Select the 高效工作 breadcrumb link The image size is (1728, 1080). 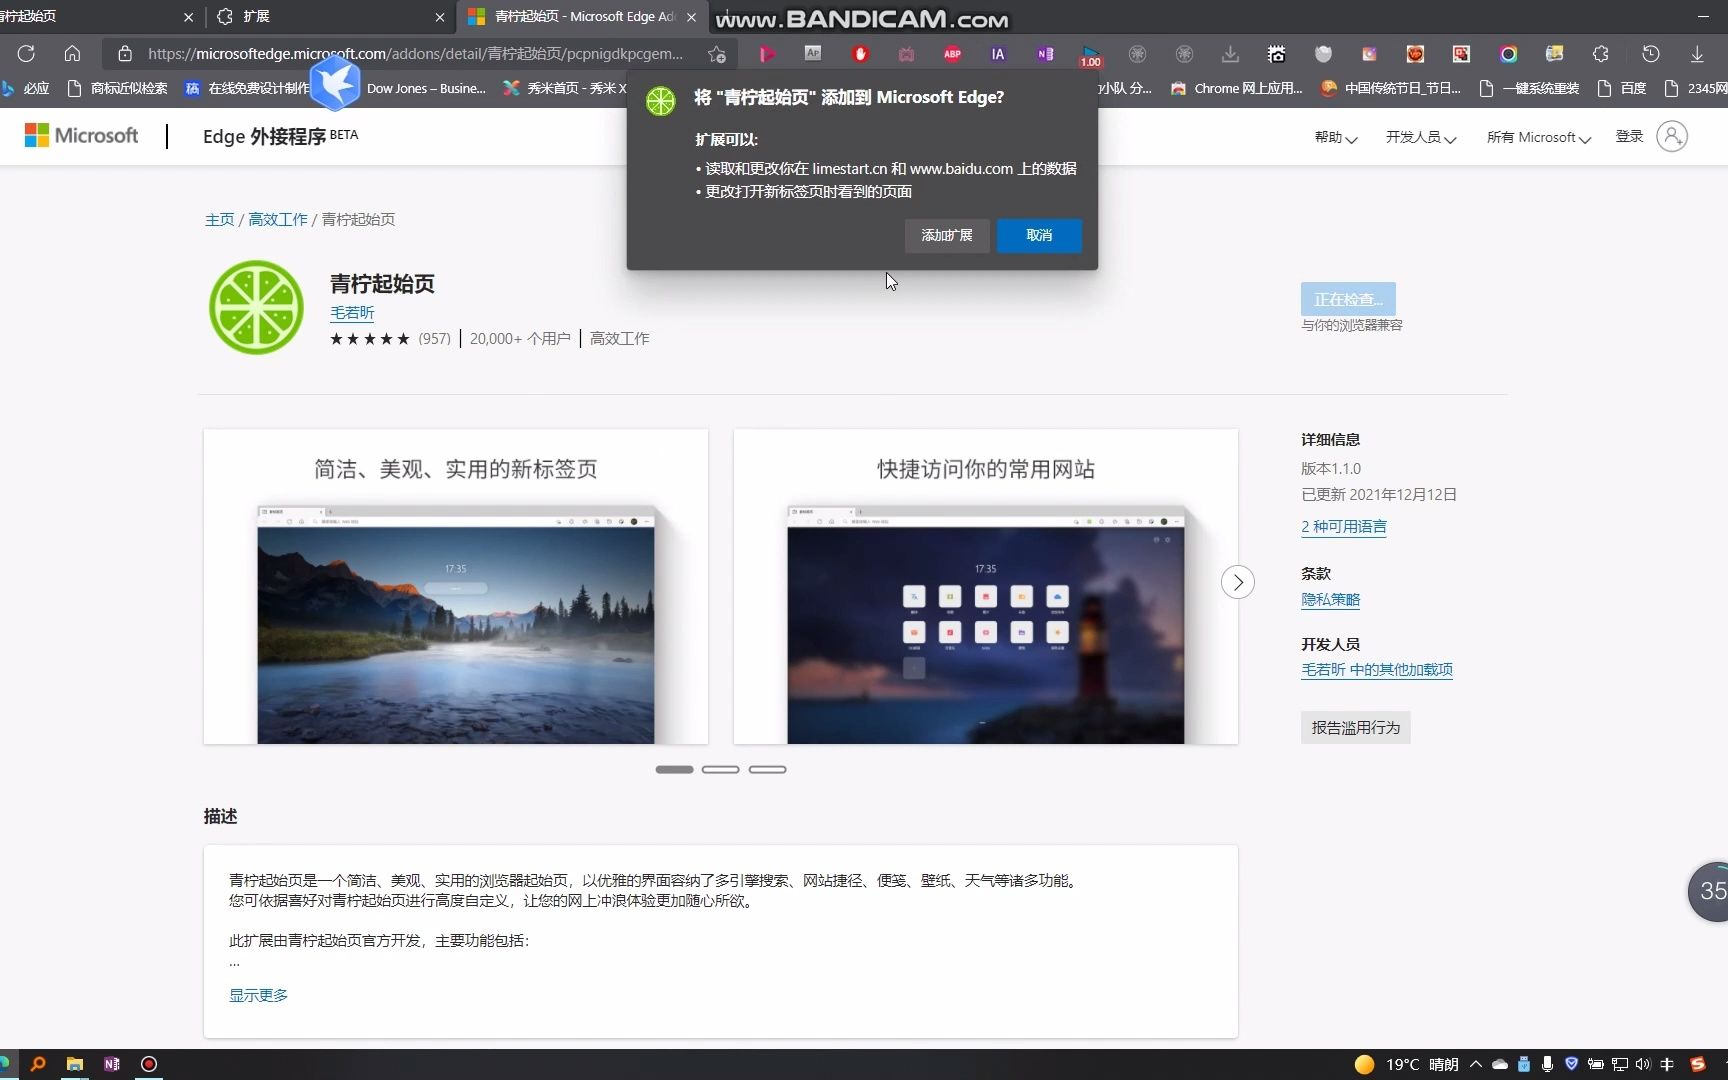[x=277, y=219]
